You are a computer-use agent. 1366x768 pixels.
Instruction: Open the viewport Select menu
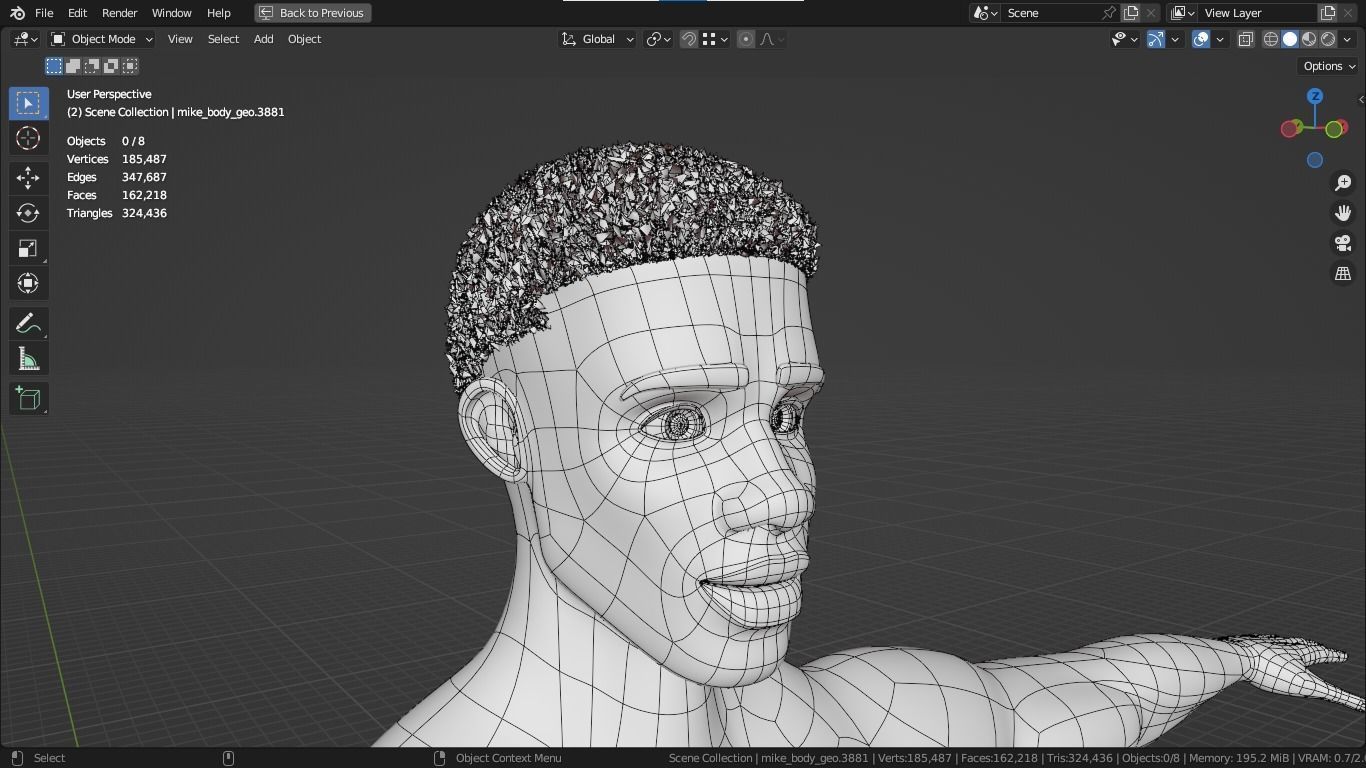[x=223, y=39]
